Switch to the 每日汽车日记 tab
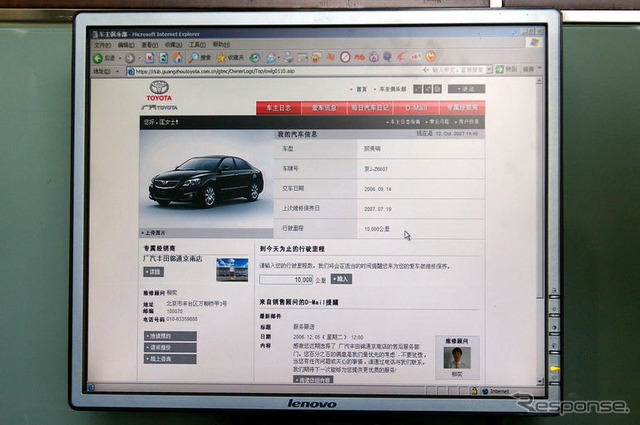The image size is (640, 425). (370, 108)
